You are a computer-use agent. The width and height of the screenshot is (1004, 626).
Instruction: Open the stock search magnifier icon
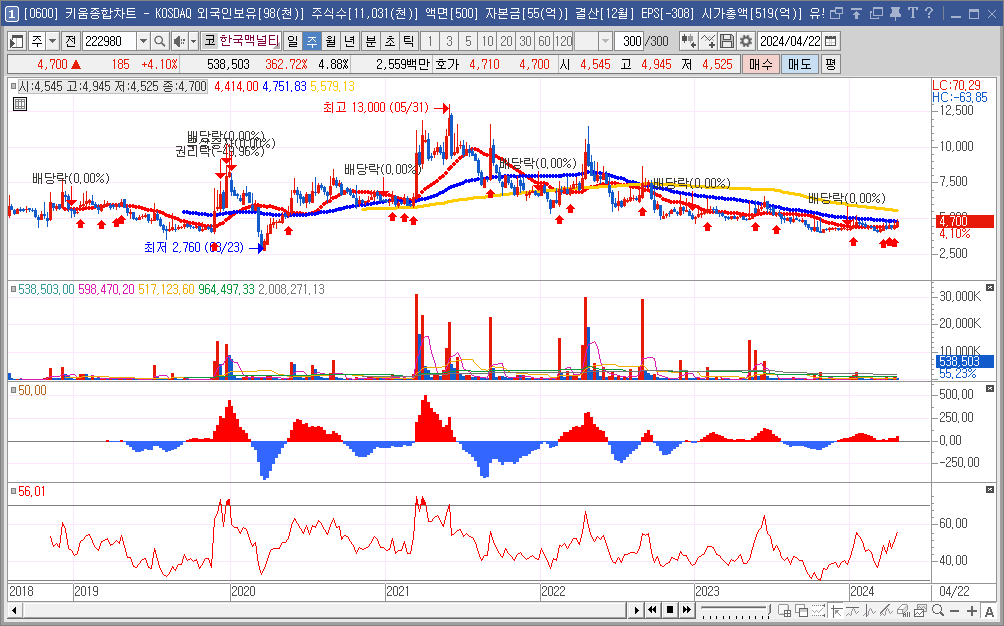tap(159, 42)
